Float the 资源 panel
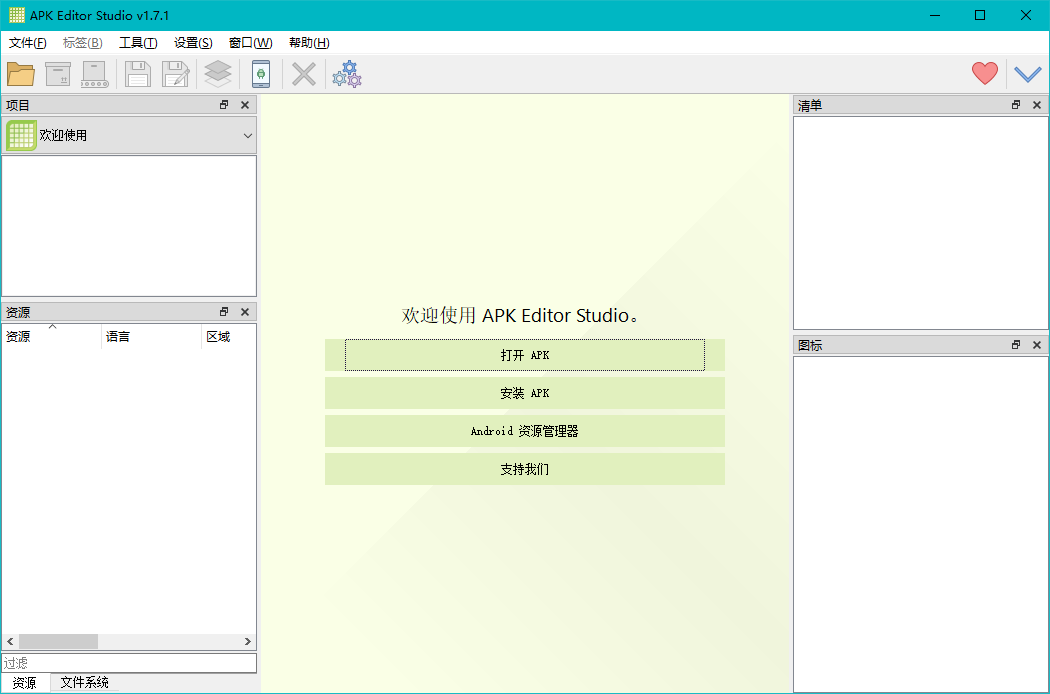Image resolution: width=1050 pixels, height=694 pixels. point(224,311)
